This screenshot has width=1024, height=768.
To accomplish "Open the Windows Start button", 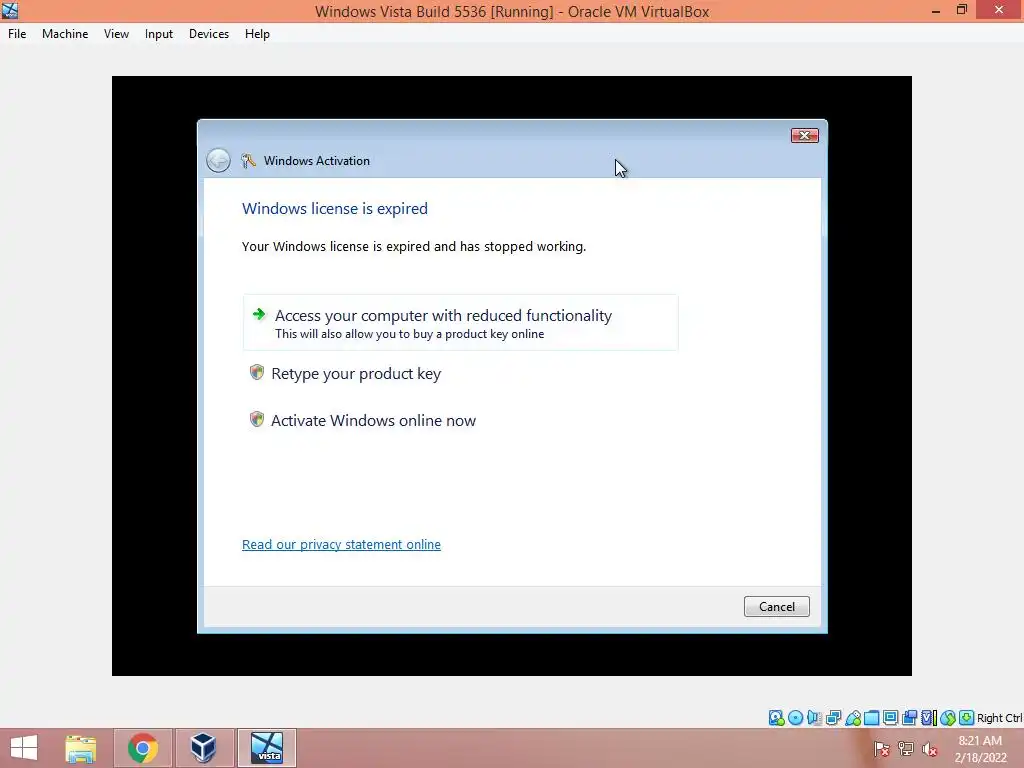I will (x=24, y=748).
